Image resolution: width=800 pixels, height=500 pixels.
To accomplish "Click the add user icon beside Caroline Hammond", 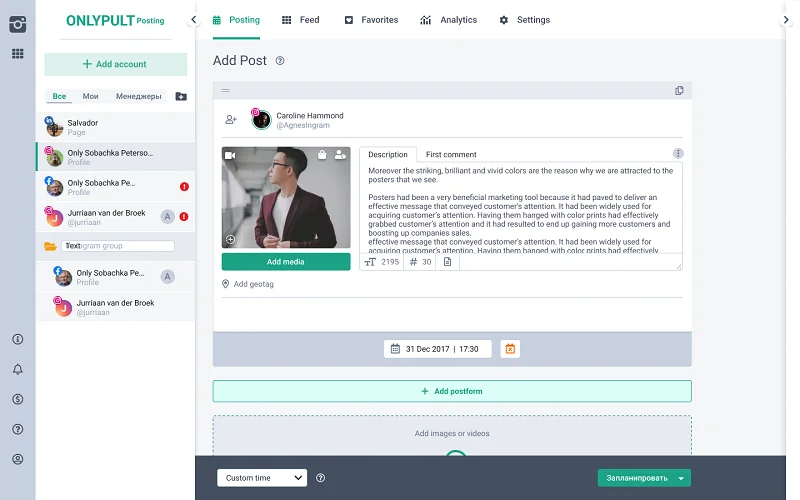I will tap(231, 120).
